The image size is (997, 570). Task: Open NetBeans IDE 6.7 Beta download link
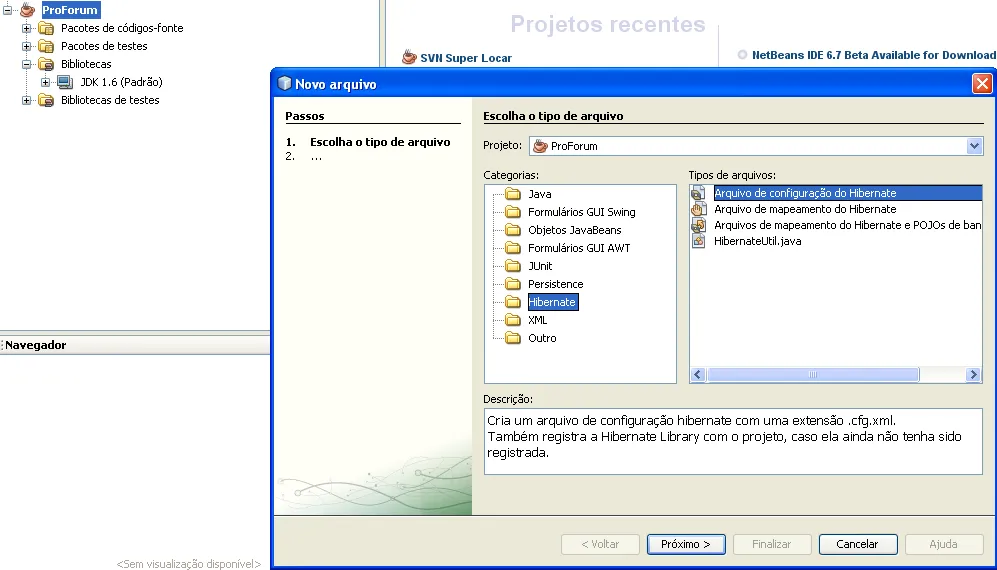(874, 55)
